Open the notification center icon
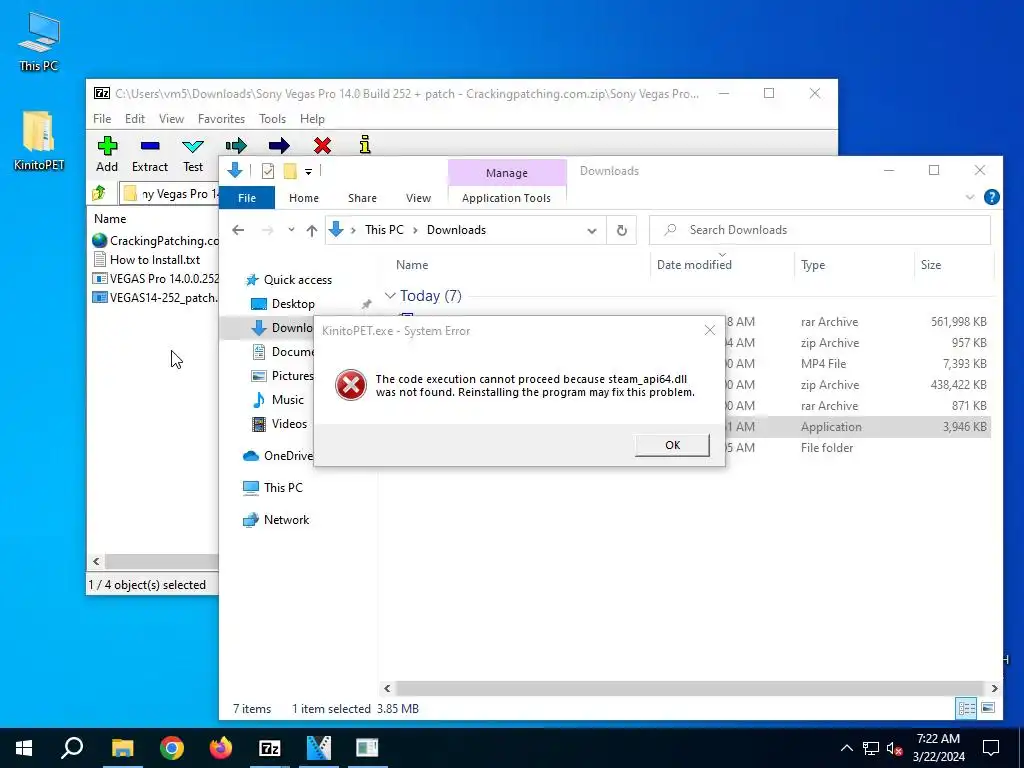The image size is (1024, 768). click(991, 748)
